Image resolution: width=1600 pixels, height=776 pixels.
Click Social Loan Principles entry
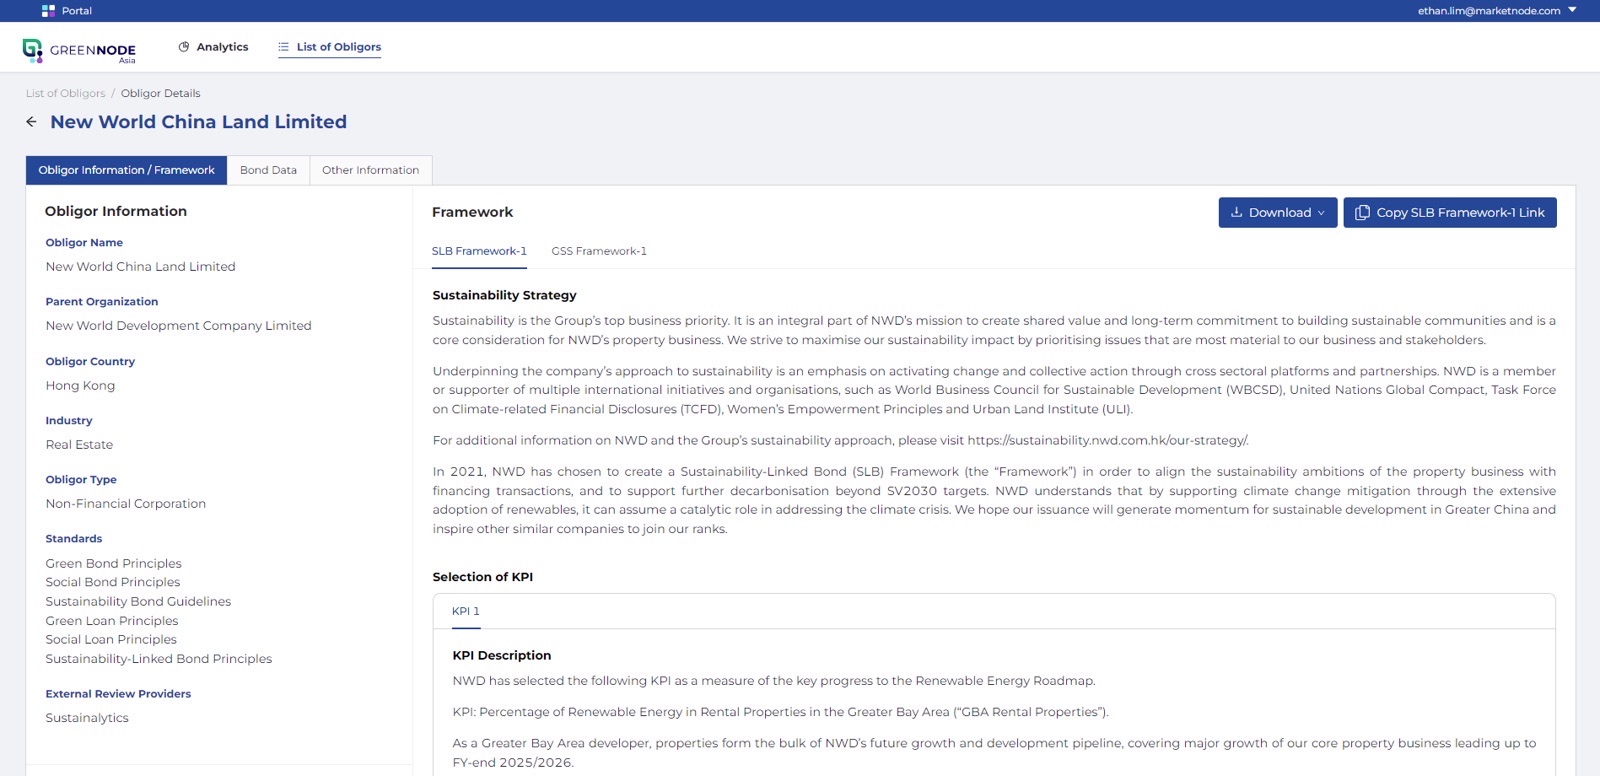point(111,640)
